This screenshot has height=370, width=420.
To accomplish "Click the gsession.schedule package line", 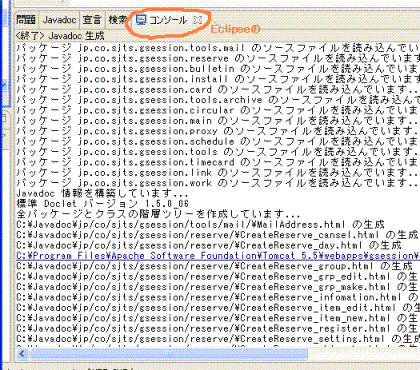I will coord(217,141).
